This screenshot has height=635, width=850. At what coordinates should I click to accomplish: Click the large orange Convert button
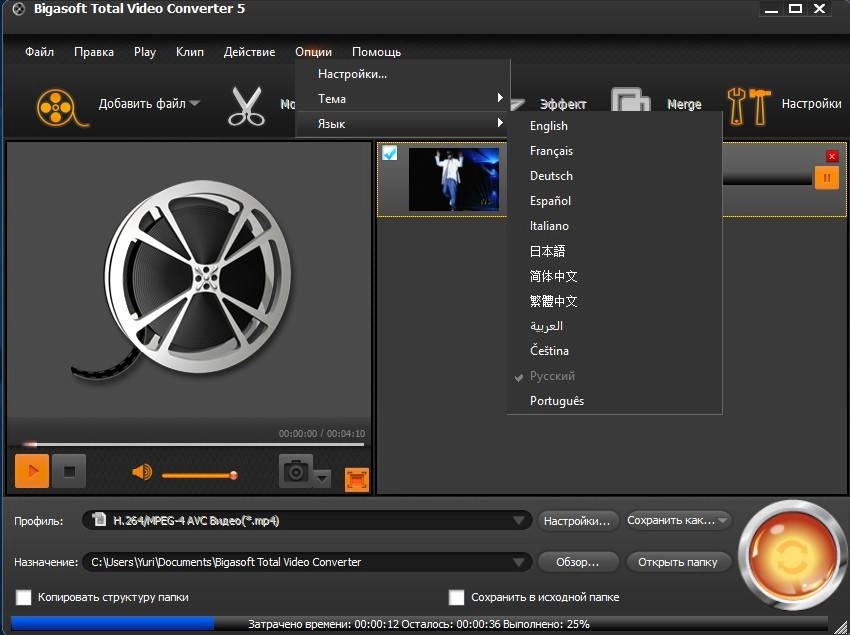[x=791, y=557]
